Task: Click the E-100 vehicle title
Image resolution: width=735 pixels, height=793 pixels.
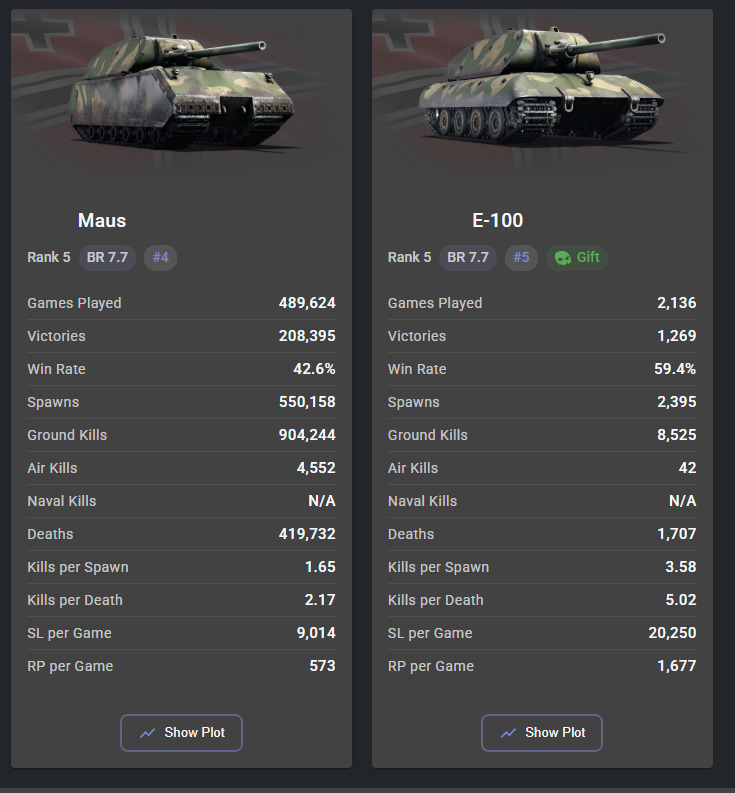Action: [x=498, y=220]
